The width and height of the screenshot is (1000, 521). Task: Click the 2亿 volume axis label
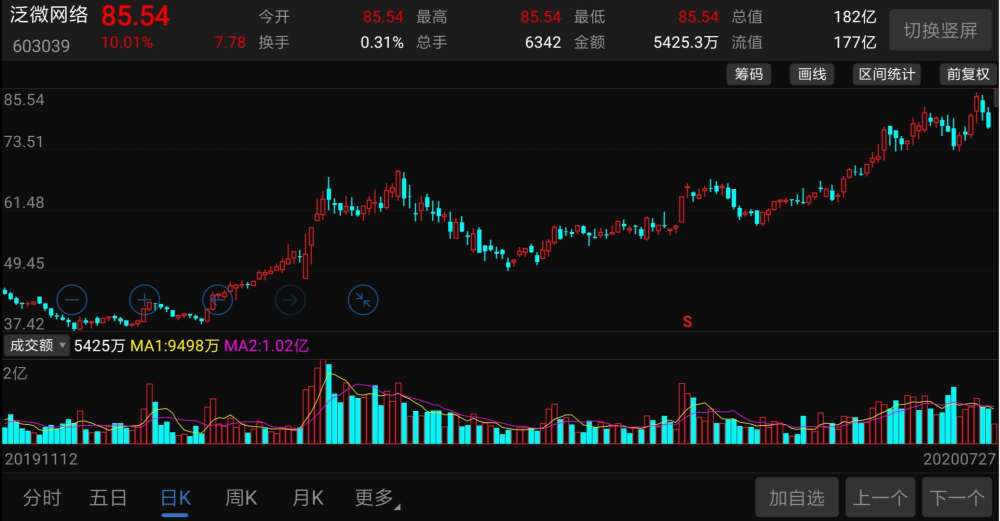15,374
